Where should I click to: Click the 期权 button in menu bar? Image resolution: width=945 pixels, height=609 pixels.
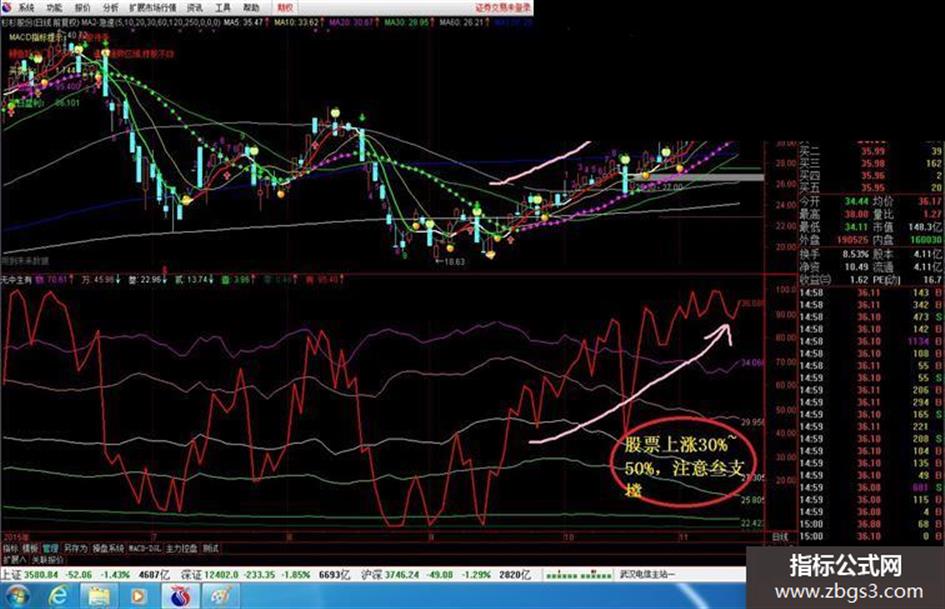pos(284,8)
